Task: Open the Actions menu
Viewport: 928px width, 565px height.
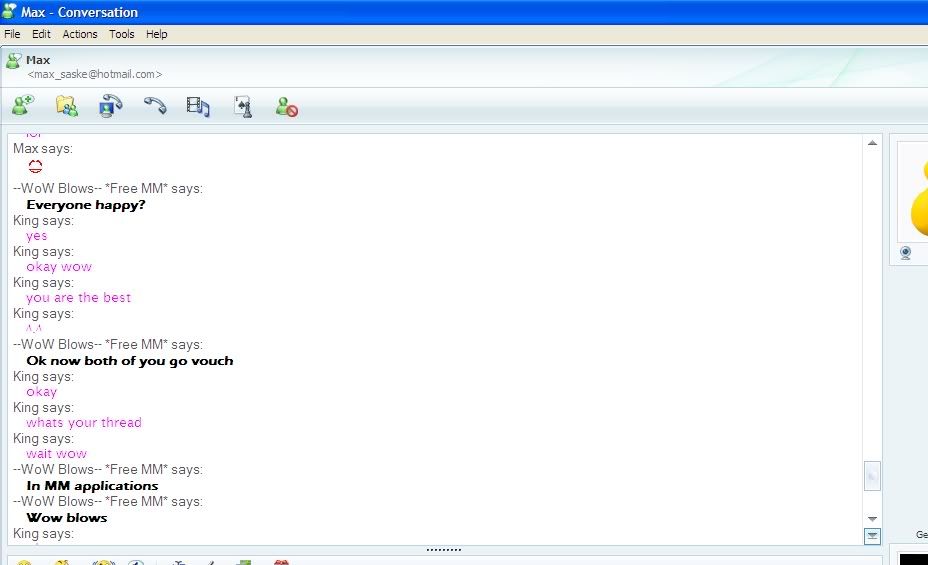Action: 80,34
